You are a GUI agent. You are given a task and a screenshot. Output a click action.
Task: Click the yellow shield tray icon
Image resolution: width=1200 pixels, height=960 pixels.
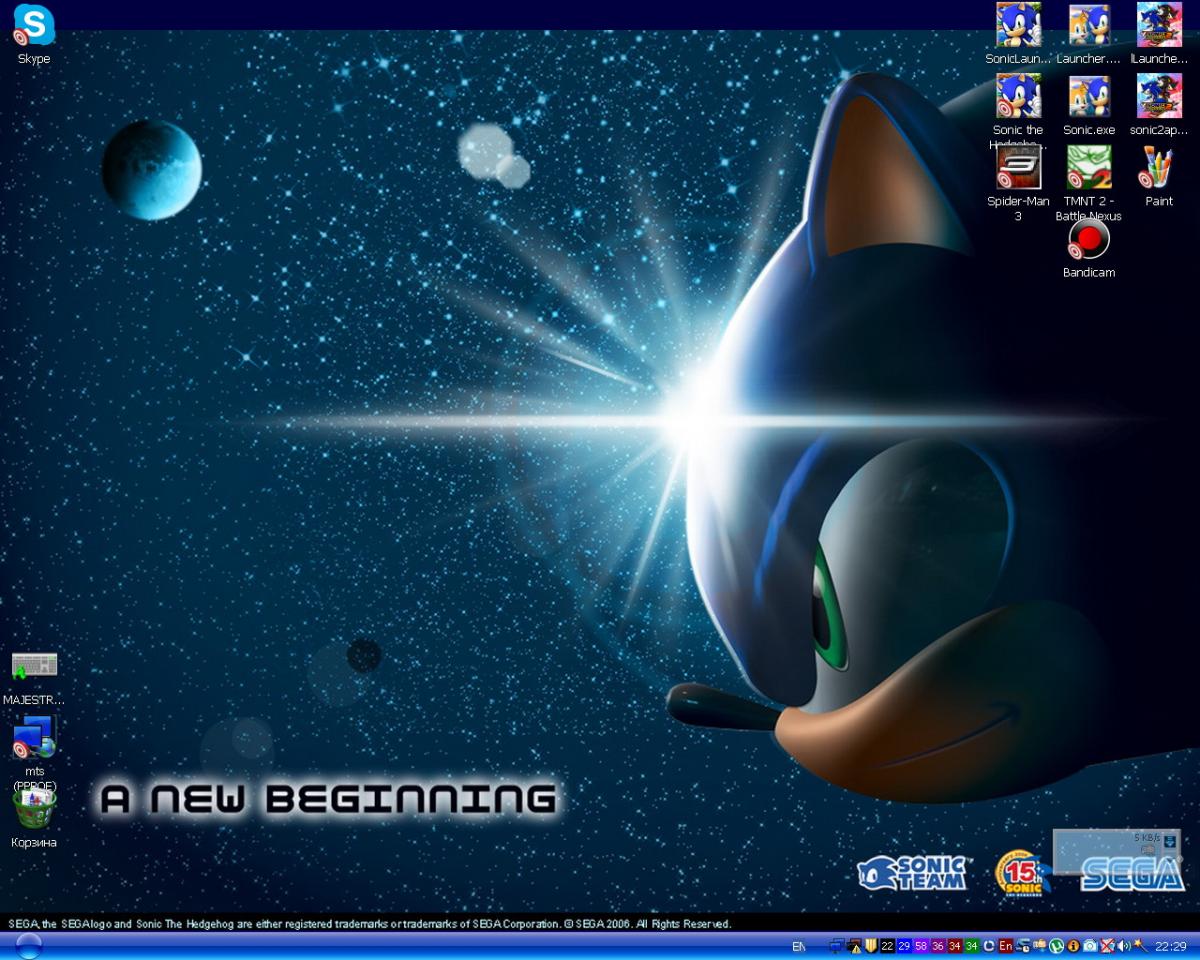point(870,946)
